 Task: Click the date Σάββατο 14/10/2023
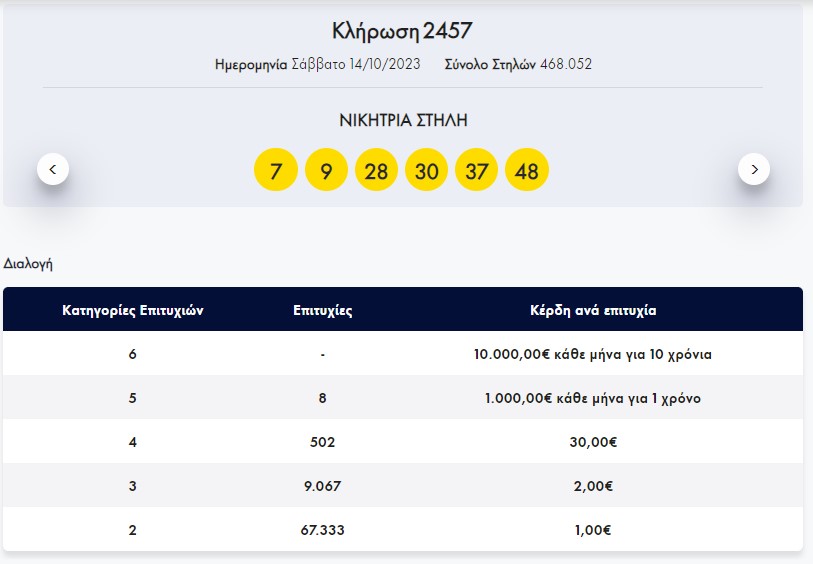(x=356, y=64)
